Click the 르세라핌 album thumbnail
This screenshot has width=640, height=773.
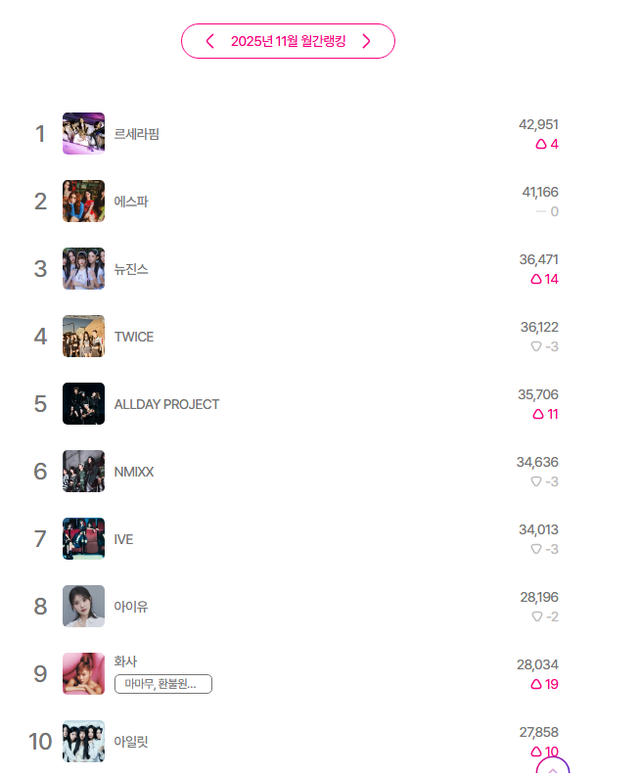pyautogui.click(x=83, y=134)
